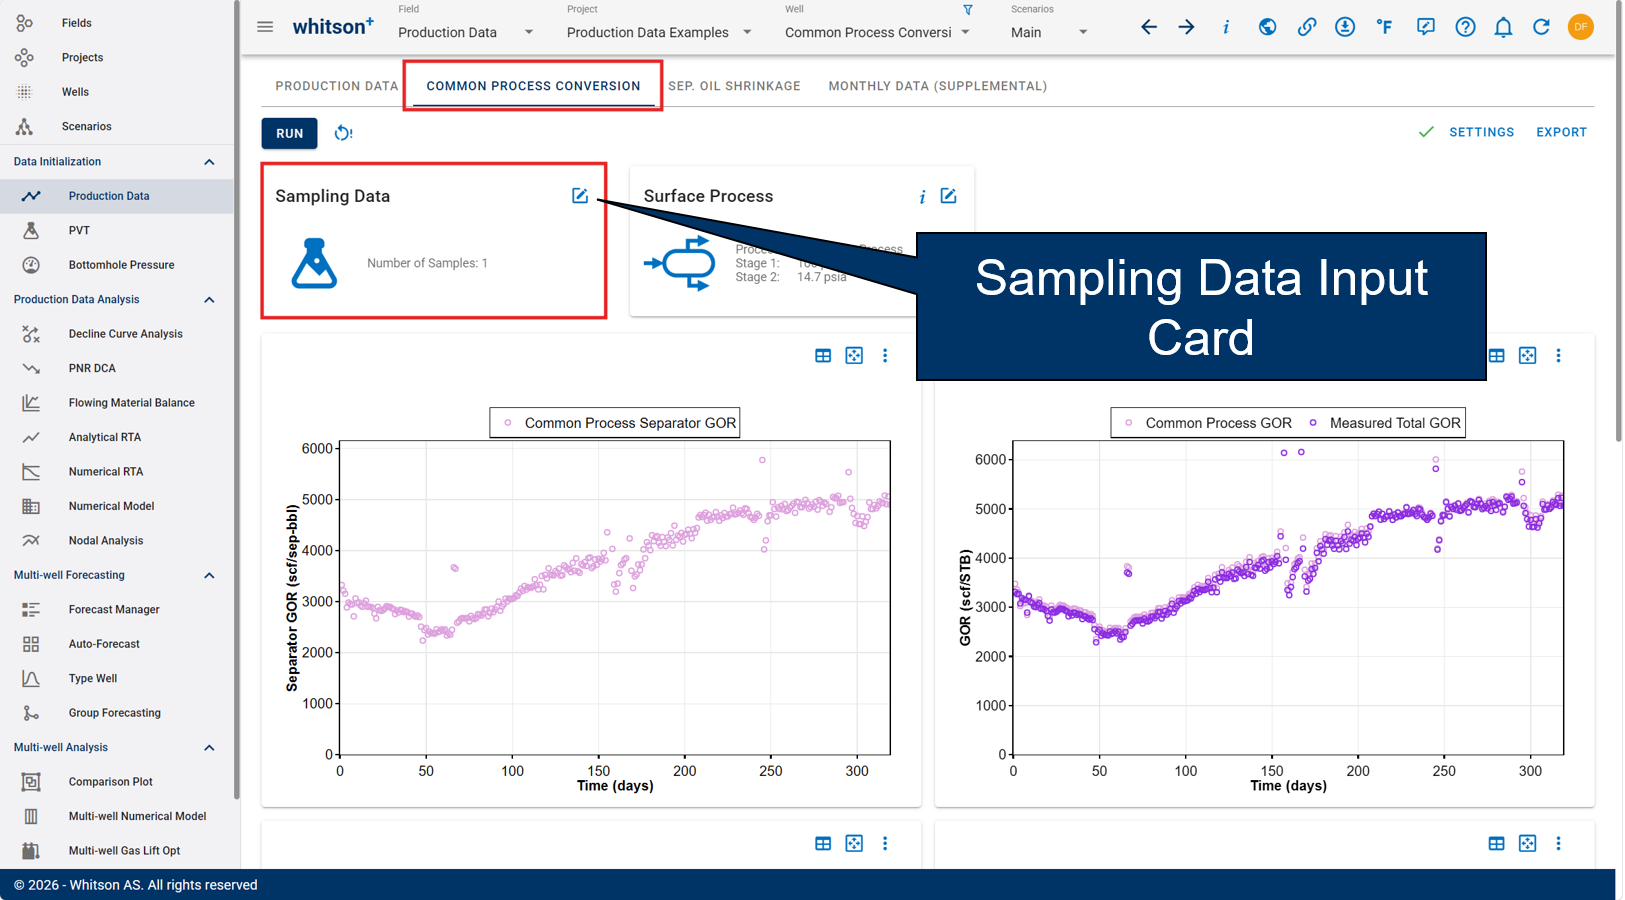
Task: Go forward with the right arrow icon
Action: pos(1186,27)
